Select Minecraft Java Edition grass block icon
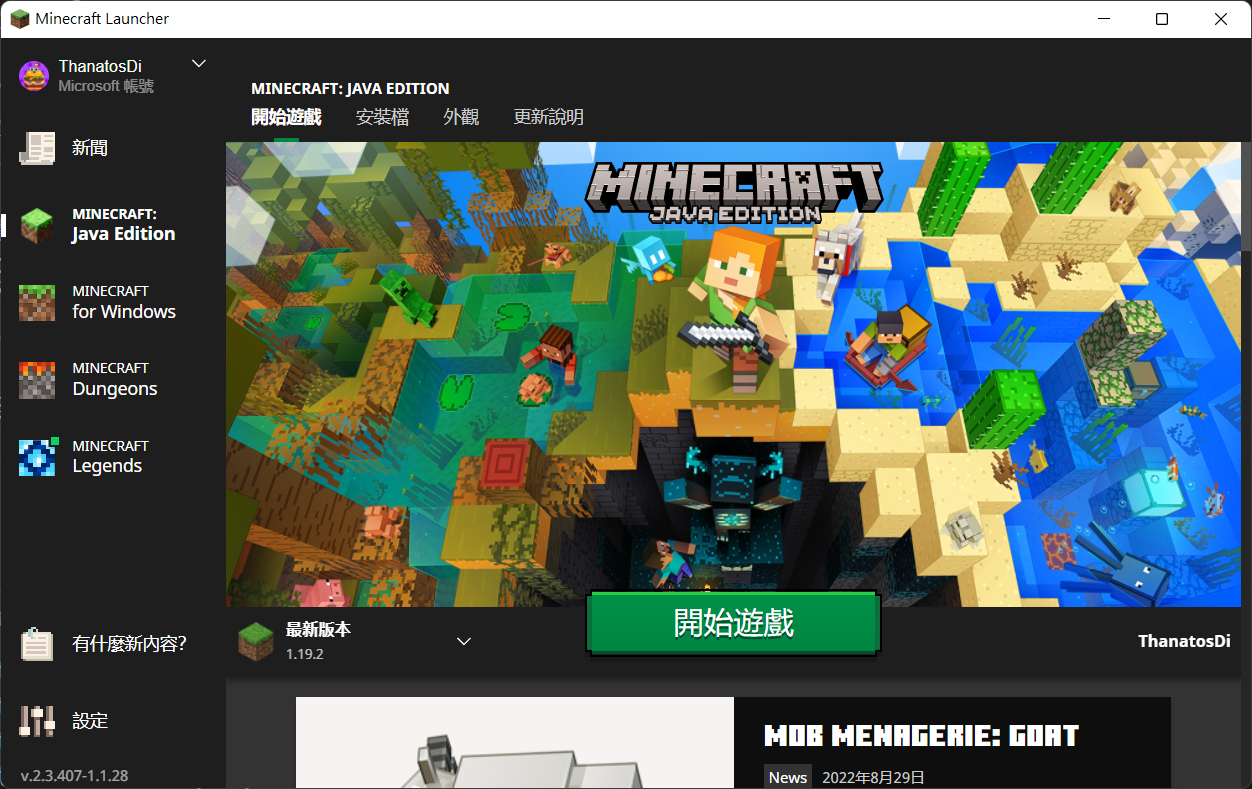This screenshot has width=1252, height=789. [37, 225]
